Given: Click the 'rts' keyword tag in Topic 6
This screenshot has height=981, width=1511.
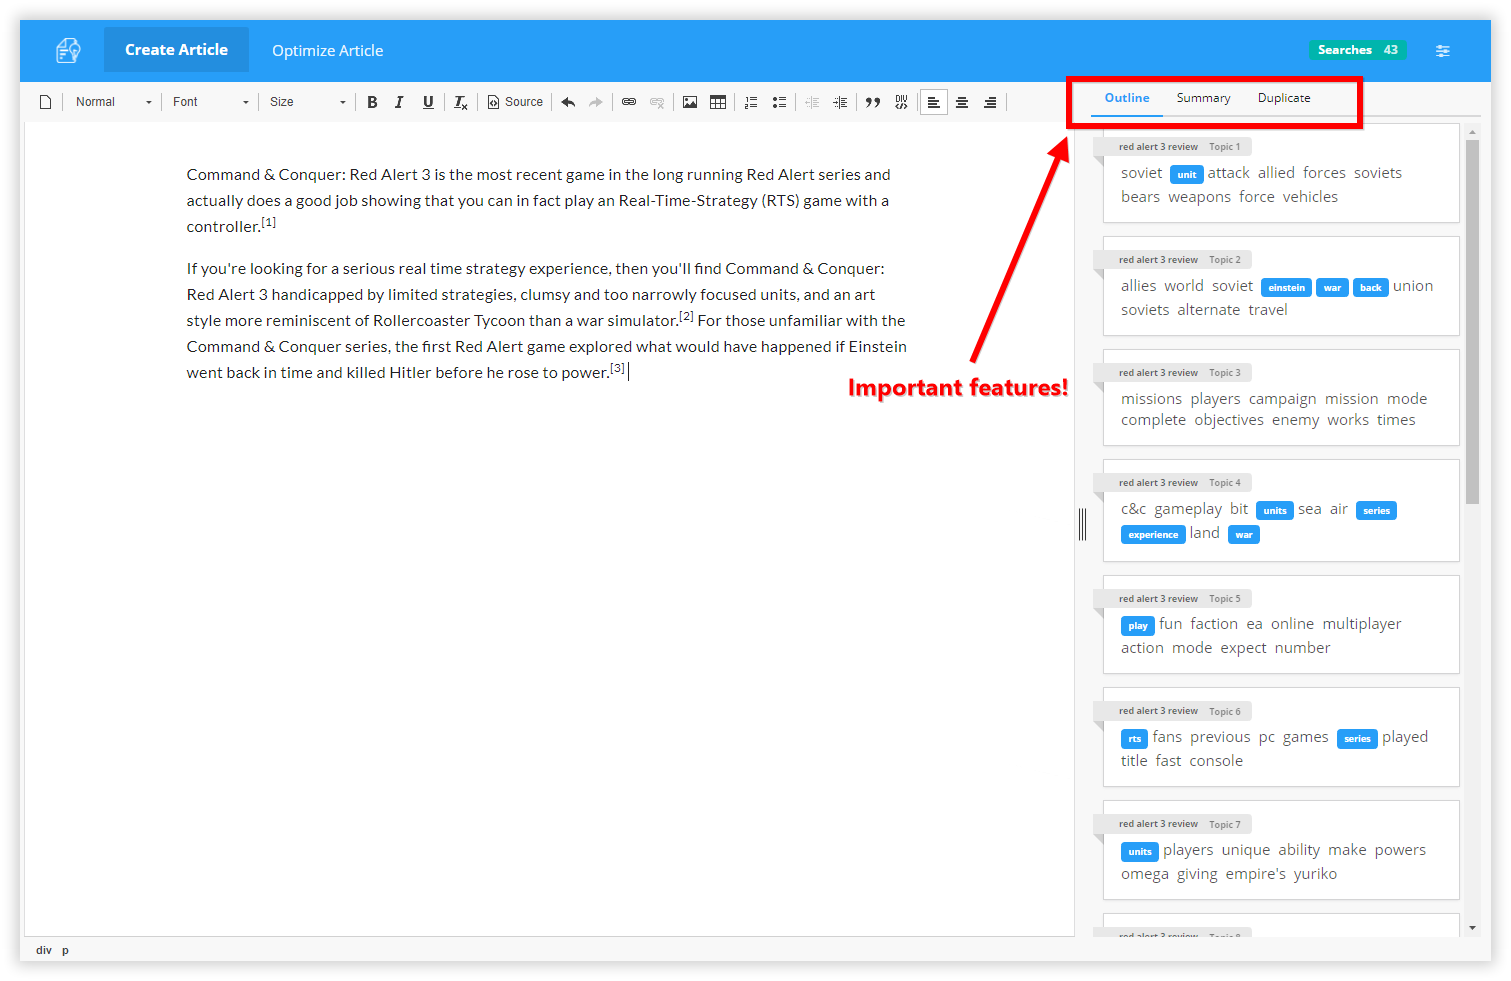Looking at the screenshot, I should (1134, 739).
